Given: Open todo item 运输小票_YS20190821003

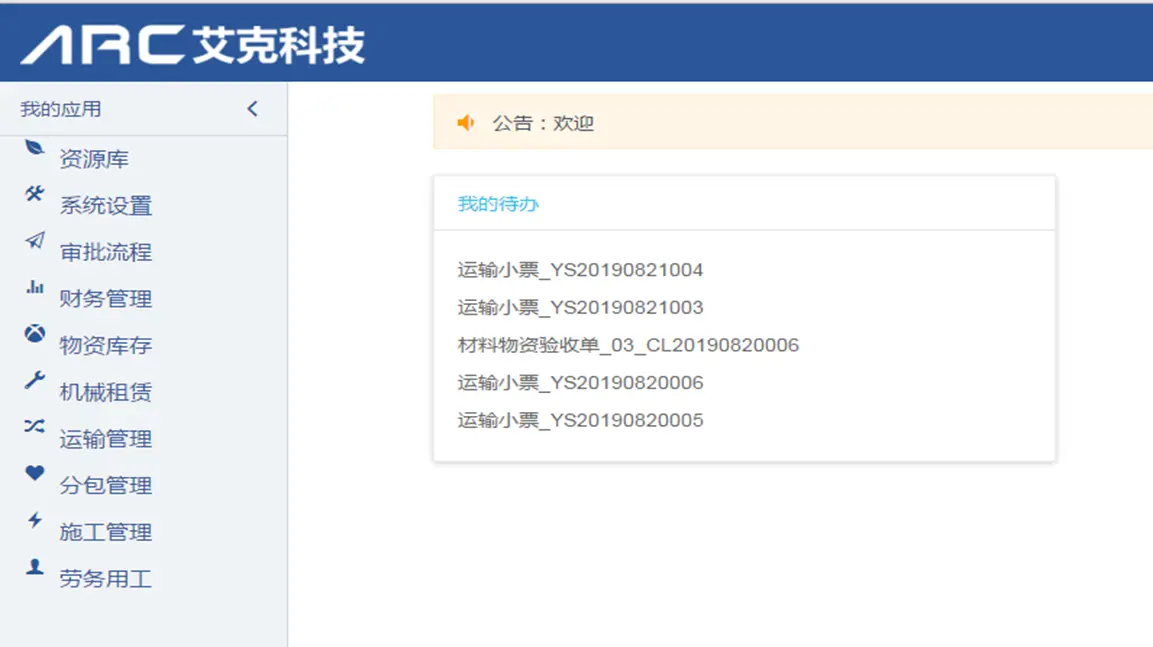Looking at the screenshot, I should 580,308.
